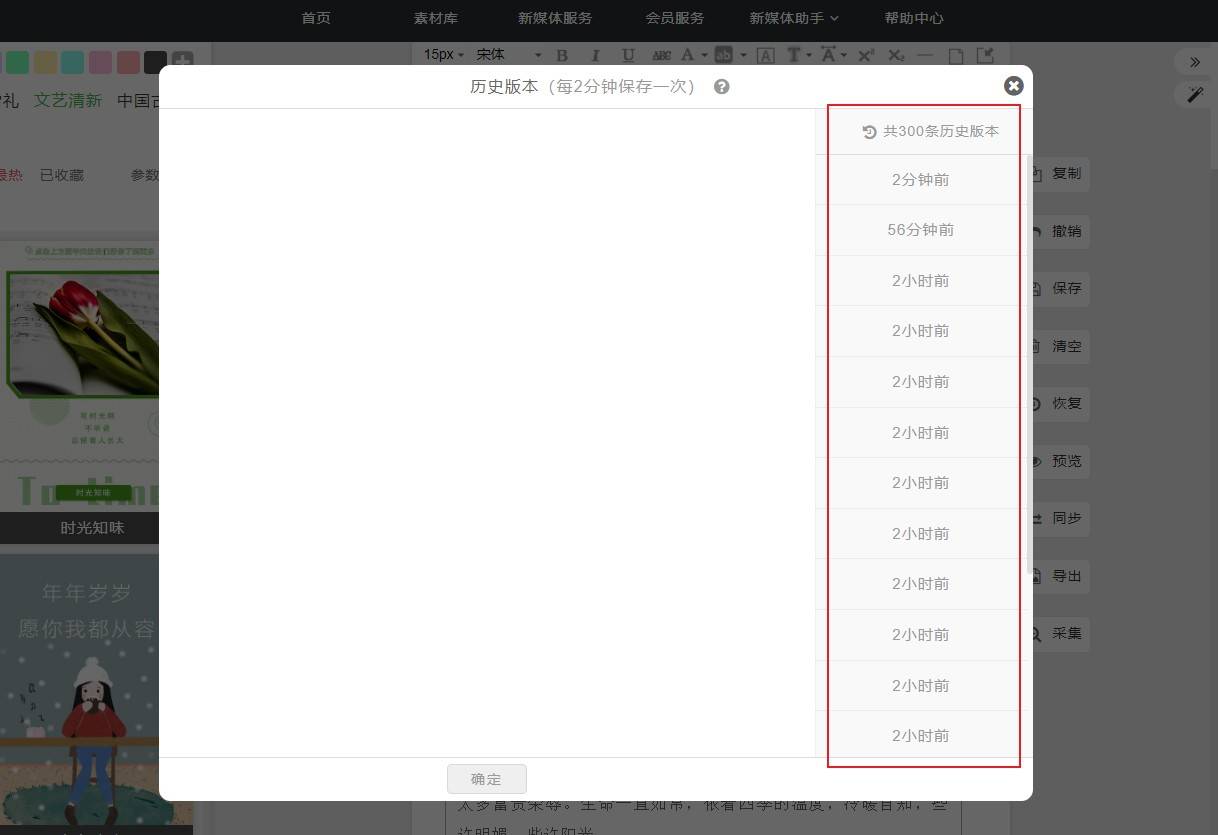Toggle underline text formatting
Screen dimensions: 1218x835
click(628, 55)
